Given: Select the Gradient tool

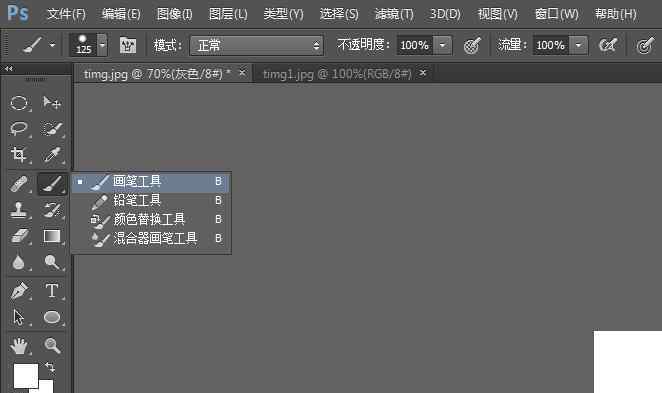Looking at the screenshot, I should (x=52, y=236).
